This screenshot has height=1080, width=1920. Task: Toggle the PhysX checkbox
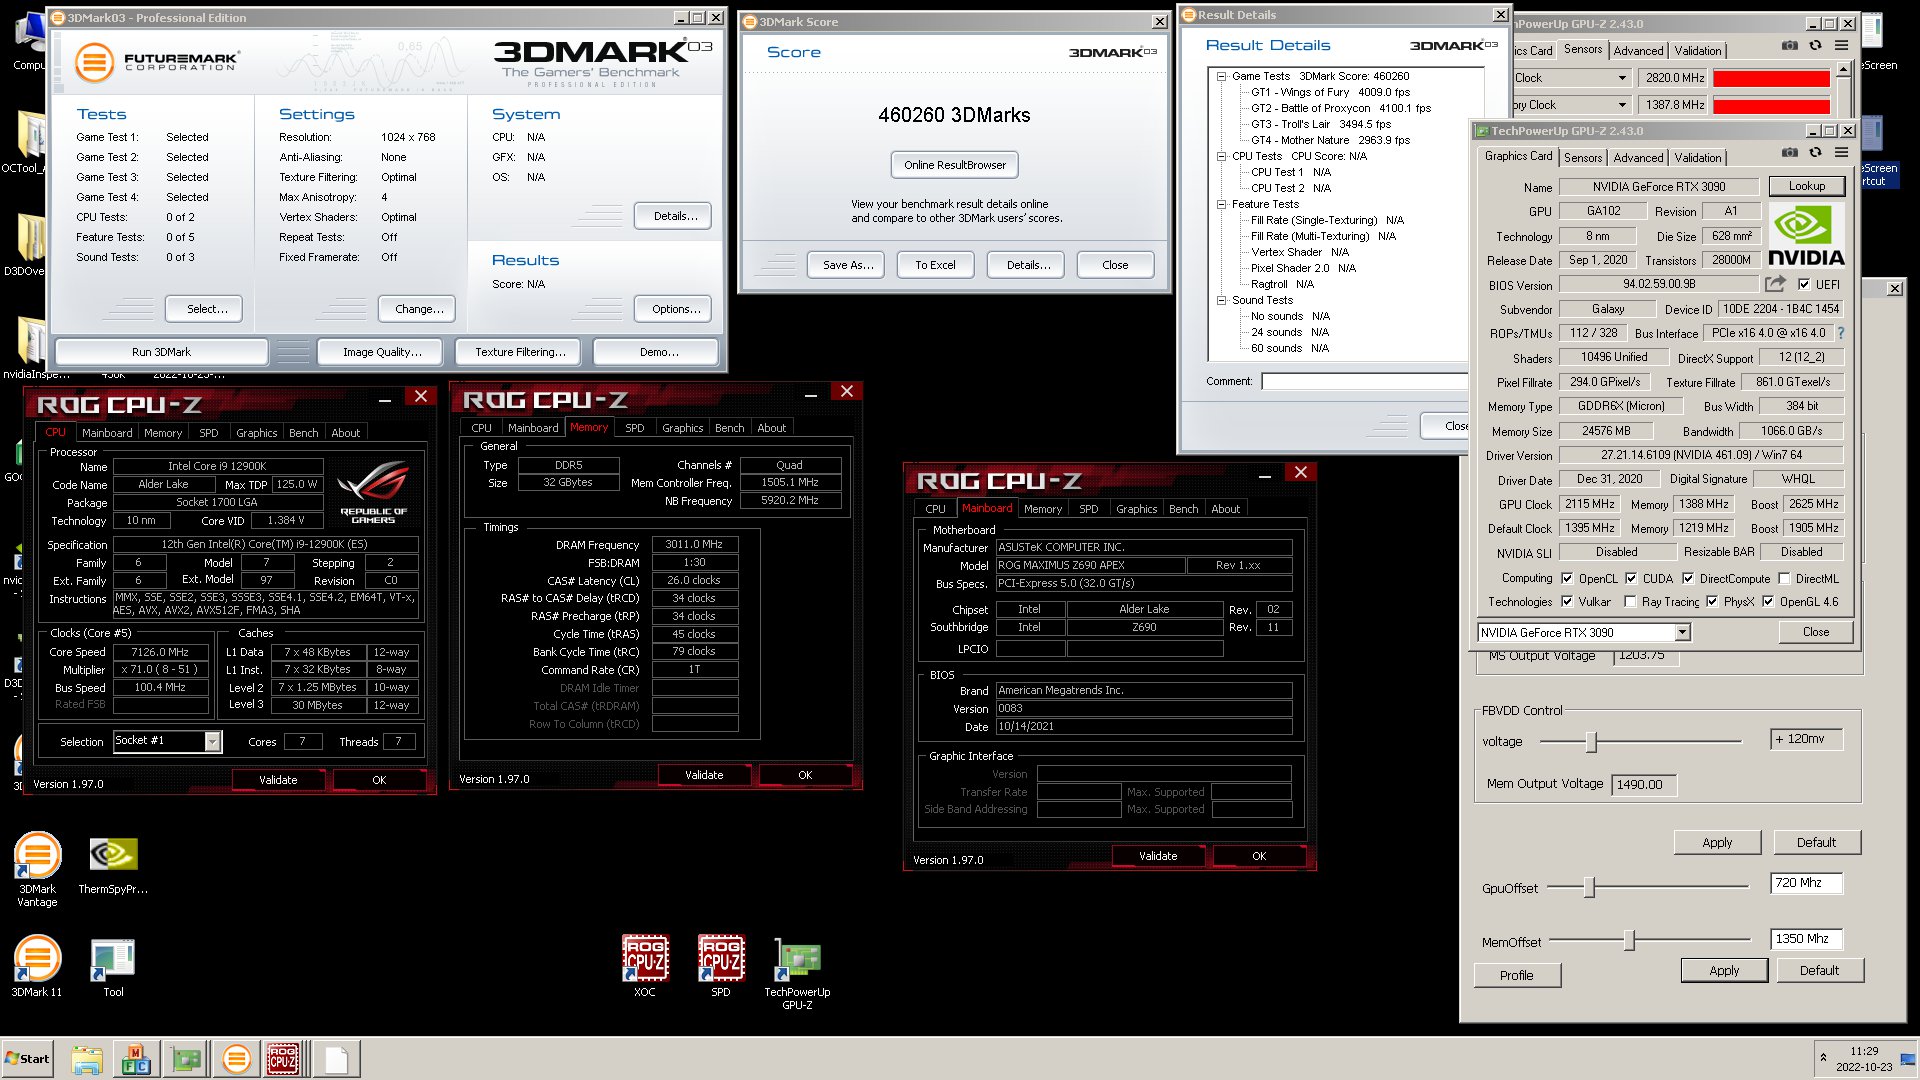1712,601
